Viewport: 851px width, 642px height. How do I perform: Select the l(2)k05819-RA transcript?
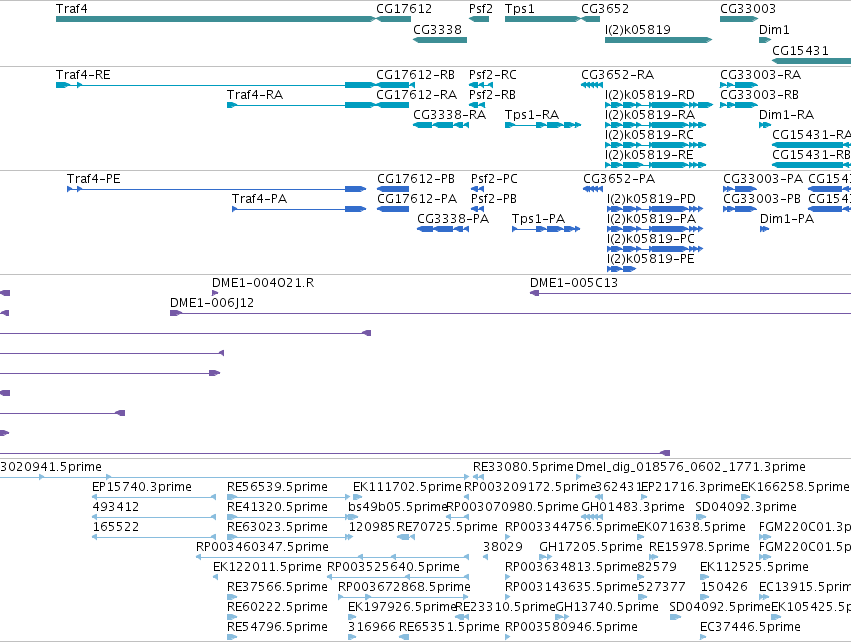coord(654,125)
